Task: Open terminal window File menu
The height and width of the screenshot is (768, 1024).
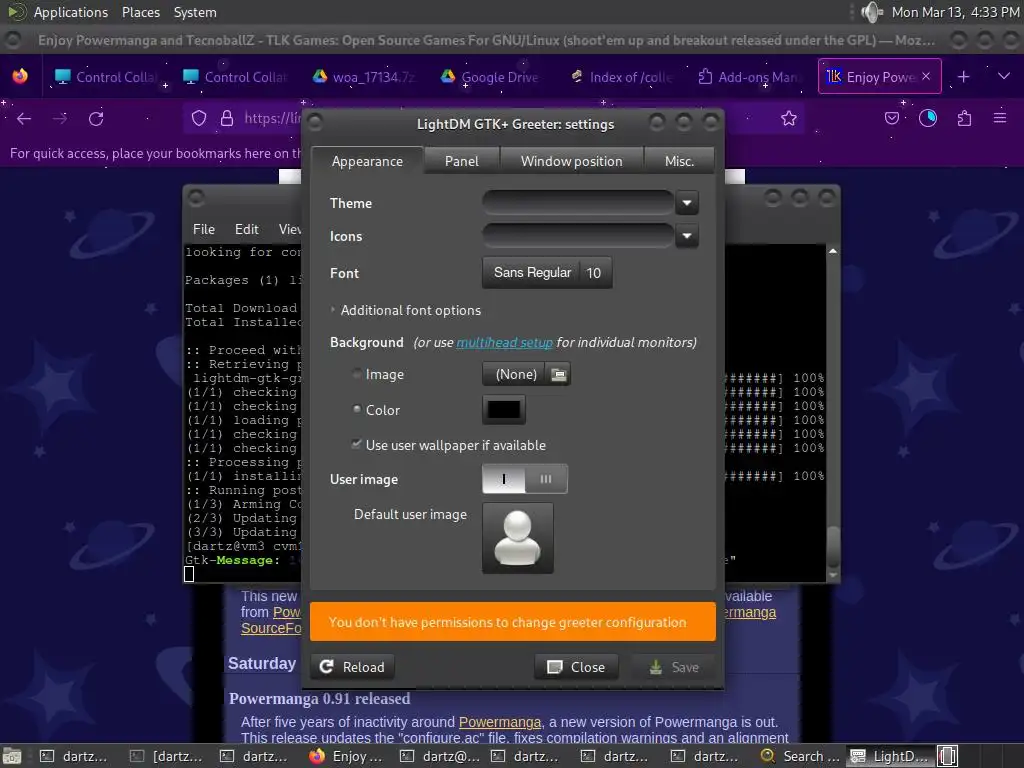Action: (x=204, y=229)
